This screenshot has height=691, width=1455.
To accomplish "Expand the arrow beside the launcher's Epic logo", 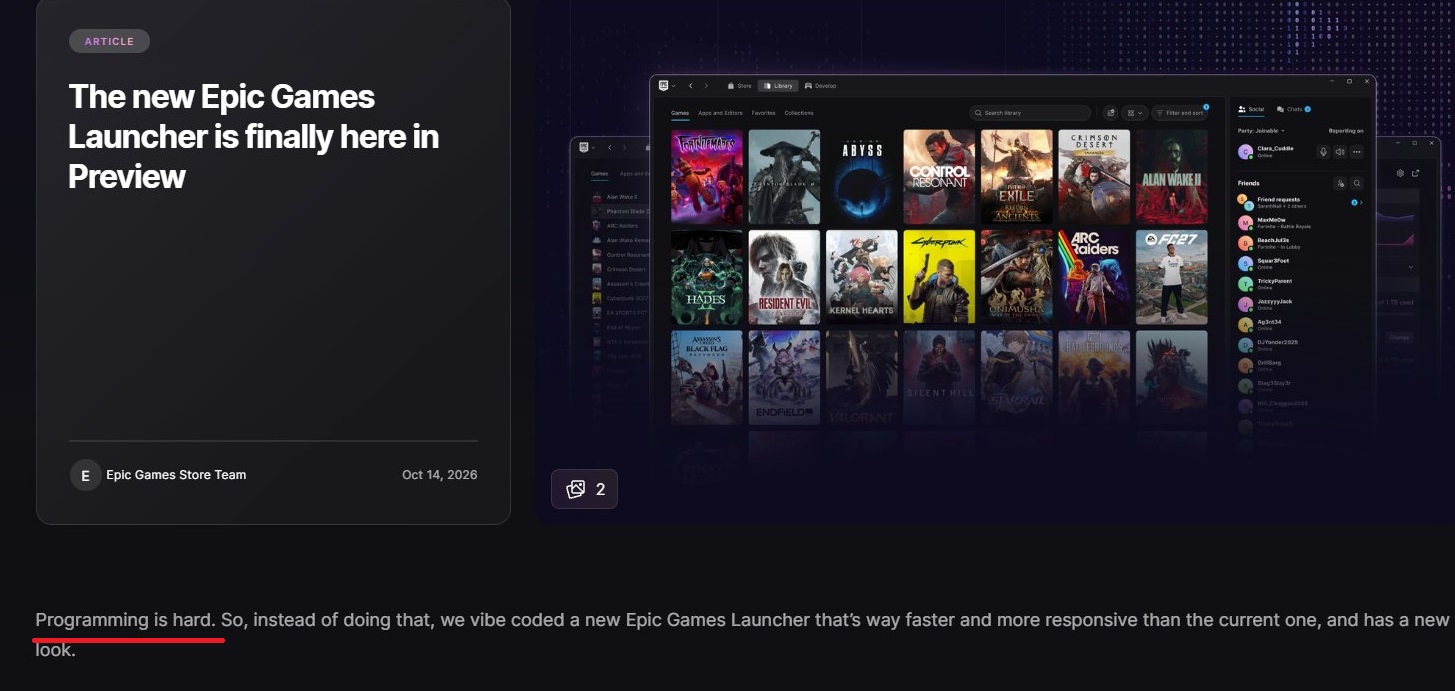I will tap(674, 86).
